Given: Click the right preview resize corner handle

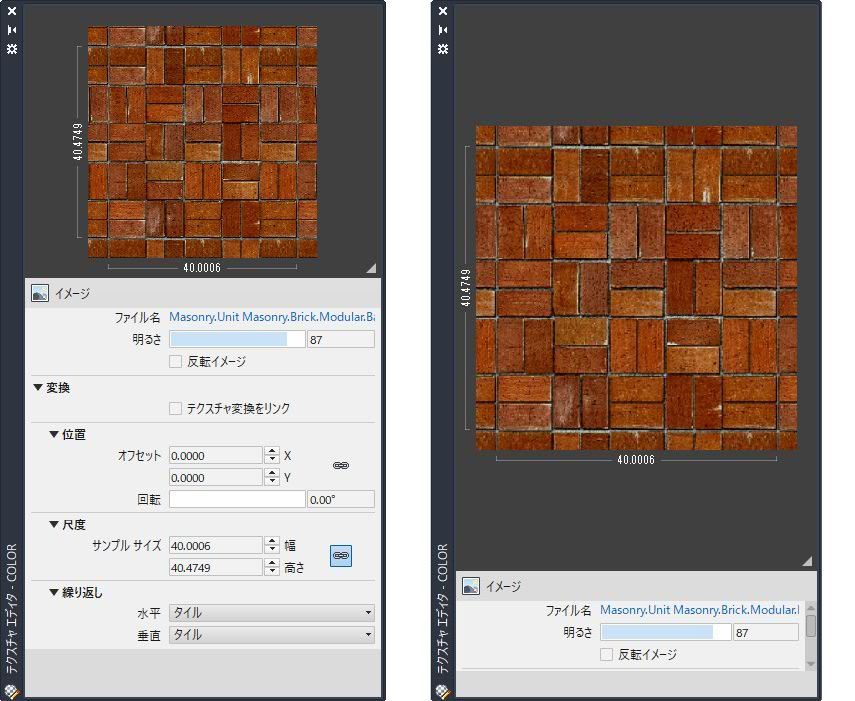Looking at the screenshot, I should (x=808, y=561).
